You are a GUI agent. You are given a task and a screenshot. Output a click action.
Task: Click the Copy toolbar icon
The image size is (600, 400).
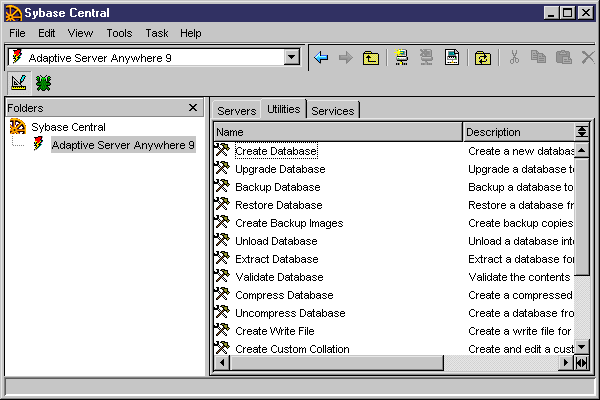(x=538, y=57)
